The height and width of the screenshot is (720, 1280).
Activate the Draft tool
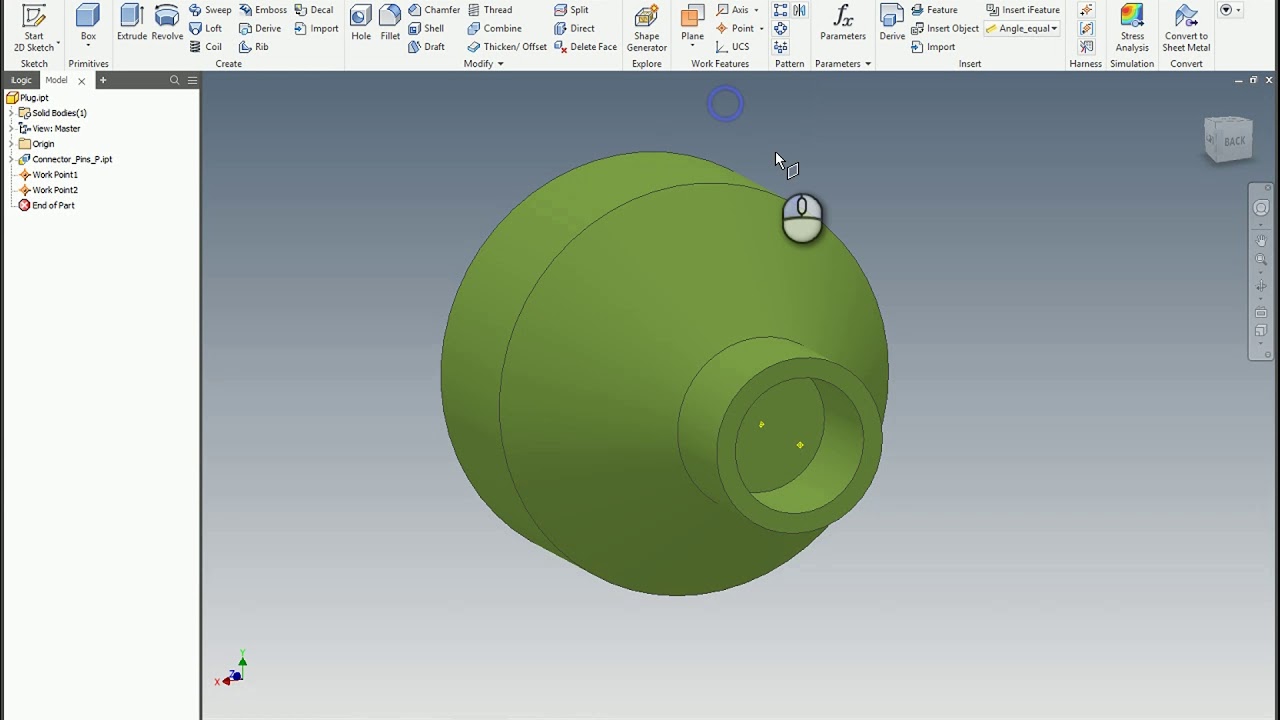(x=426, y=46)
